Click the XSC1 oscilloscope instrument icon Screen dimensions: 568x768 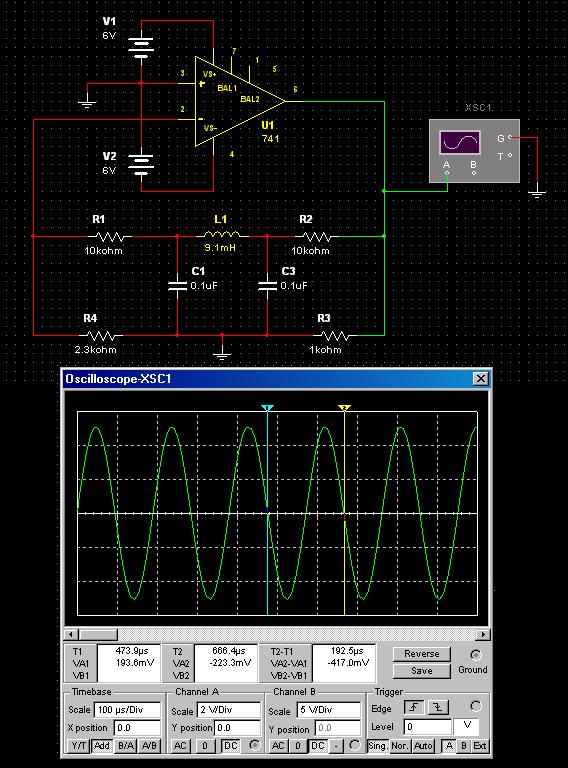(474, 151)
